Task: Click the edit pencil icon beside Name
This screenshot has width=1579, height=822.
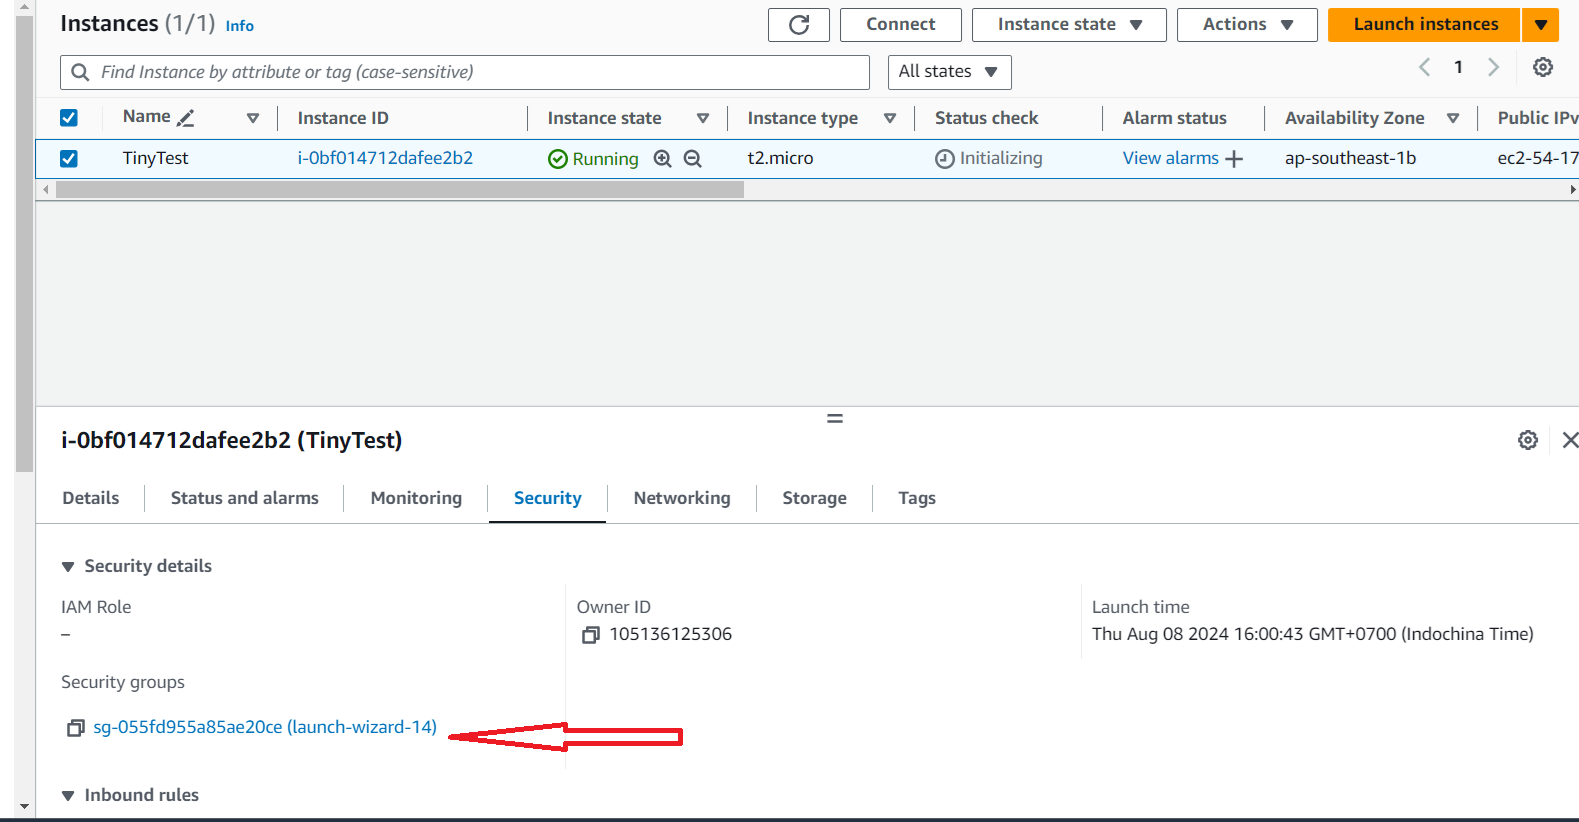Action: [x=185, y=118]
